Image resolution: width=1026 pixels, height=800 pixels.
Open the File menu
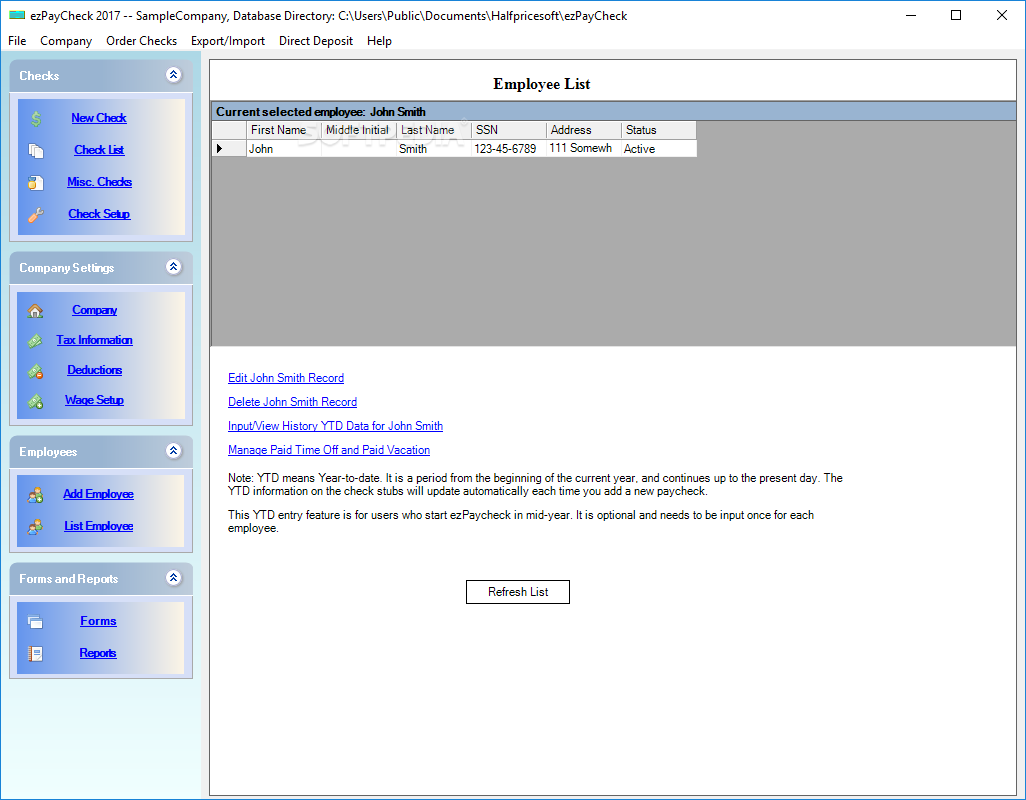[17, 41]
